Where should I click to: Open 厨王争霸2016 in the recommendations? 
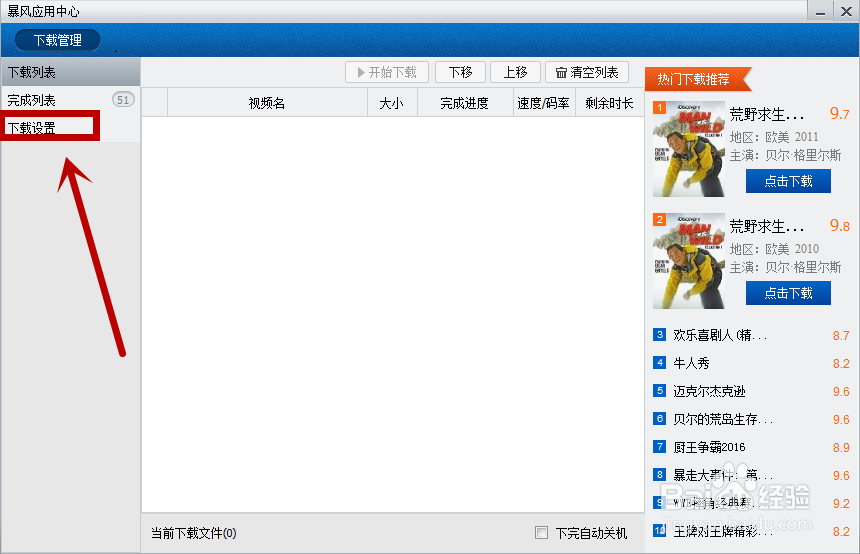click(709, 447)
